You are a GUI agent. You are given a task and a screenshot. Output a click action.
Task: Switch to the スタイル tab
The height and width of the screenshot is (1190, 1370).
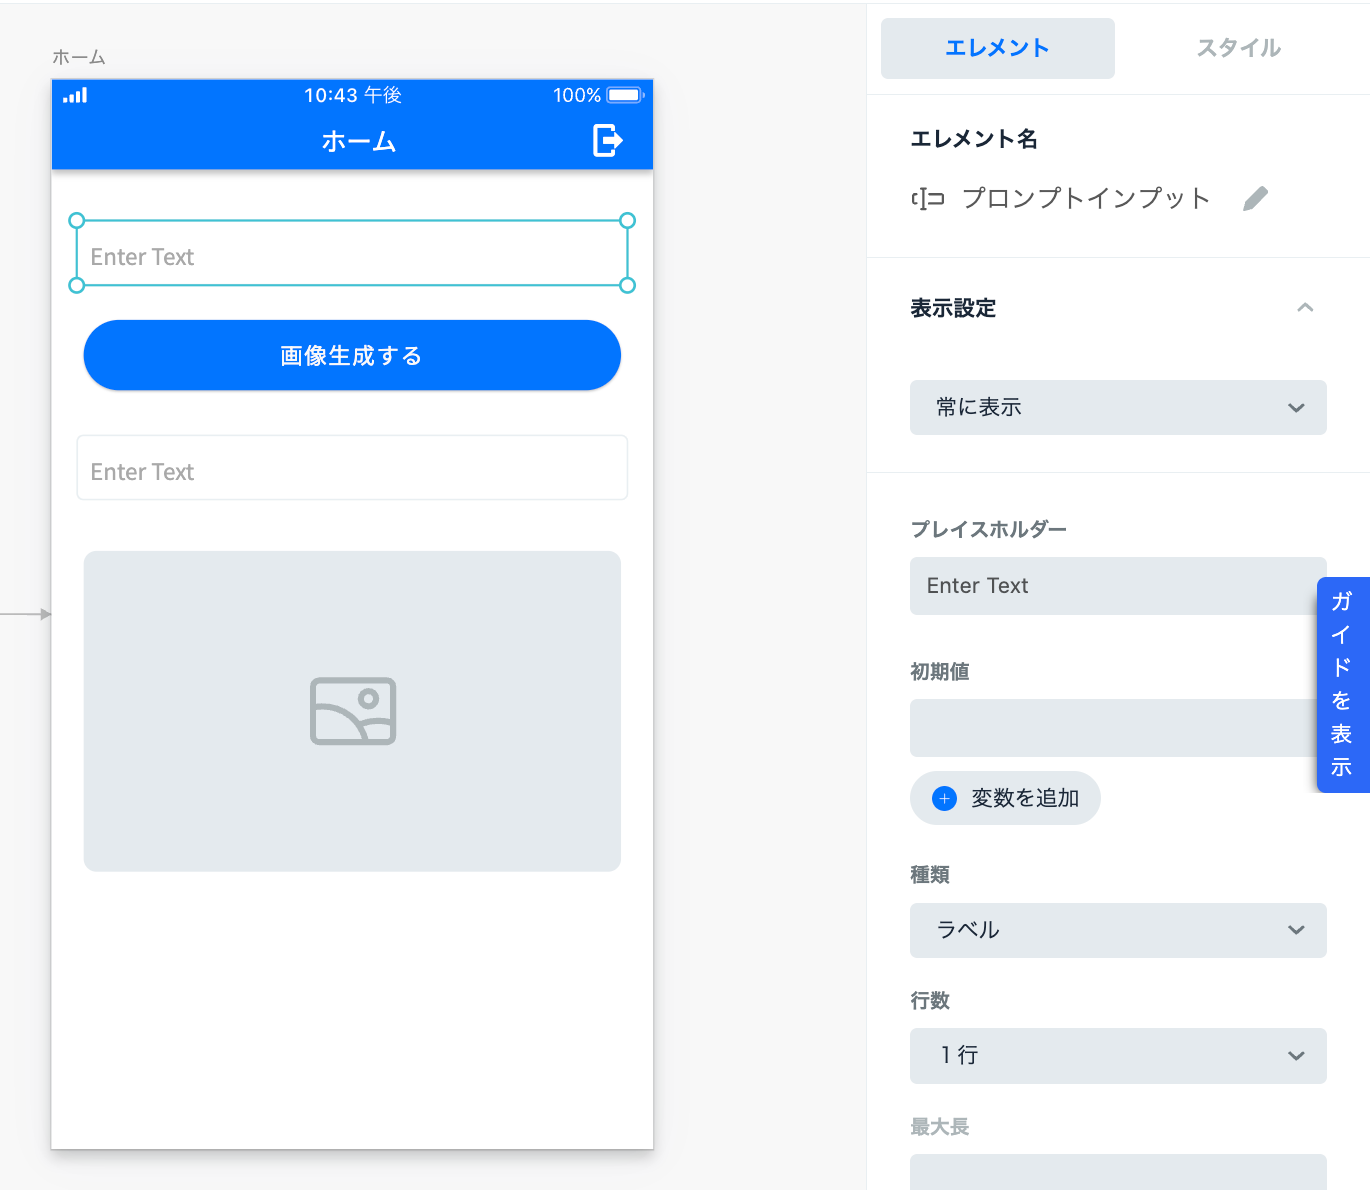point(1238,48)
